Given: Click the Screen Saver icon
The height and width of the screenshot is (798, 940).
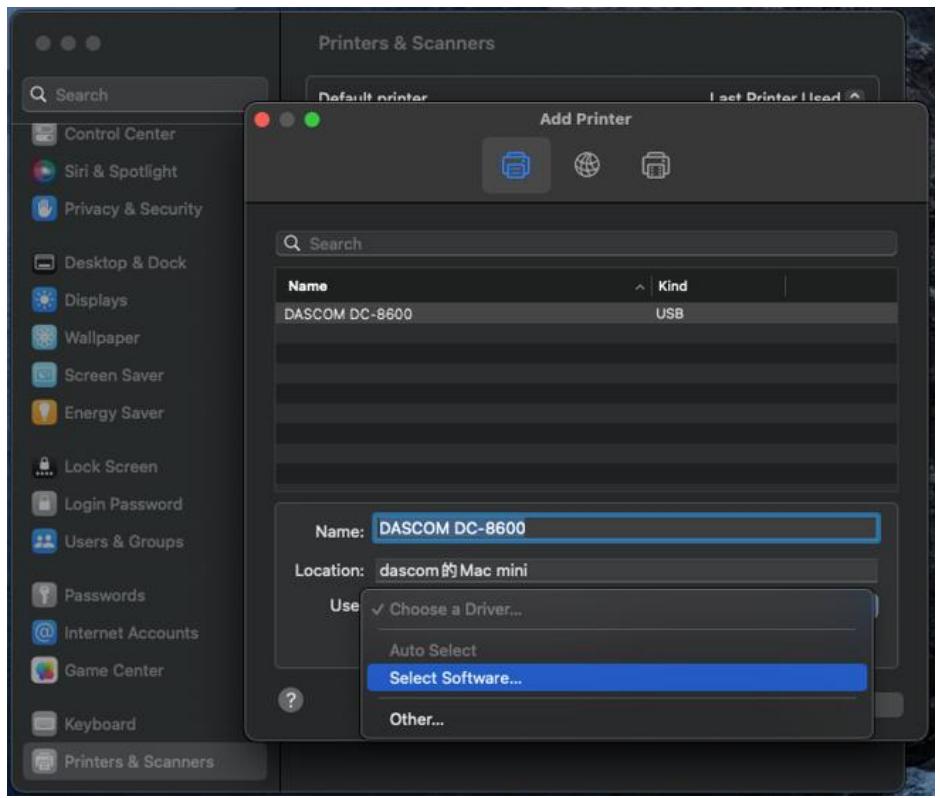Looking at the screenshot, I should [x=44, y=375].
